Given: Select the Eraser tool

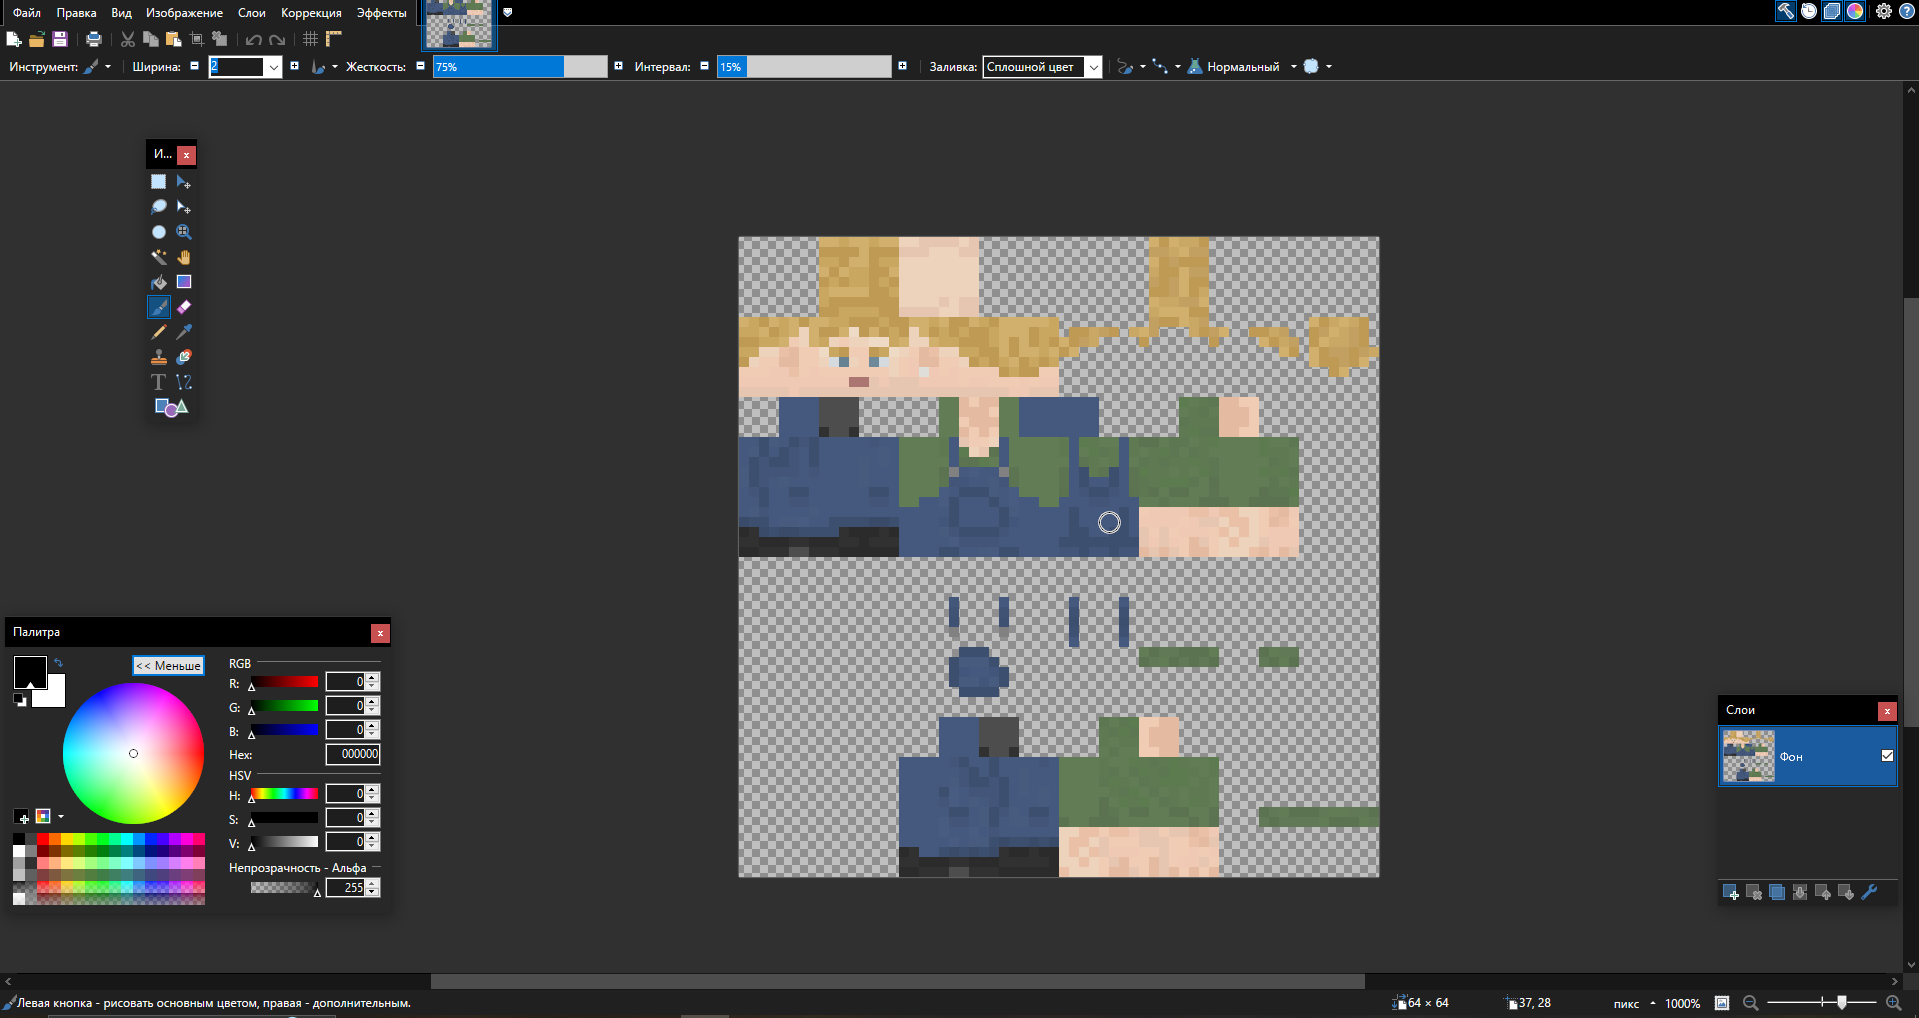Looking at the screenshot, I should coord(184,307).
